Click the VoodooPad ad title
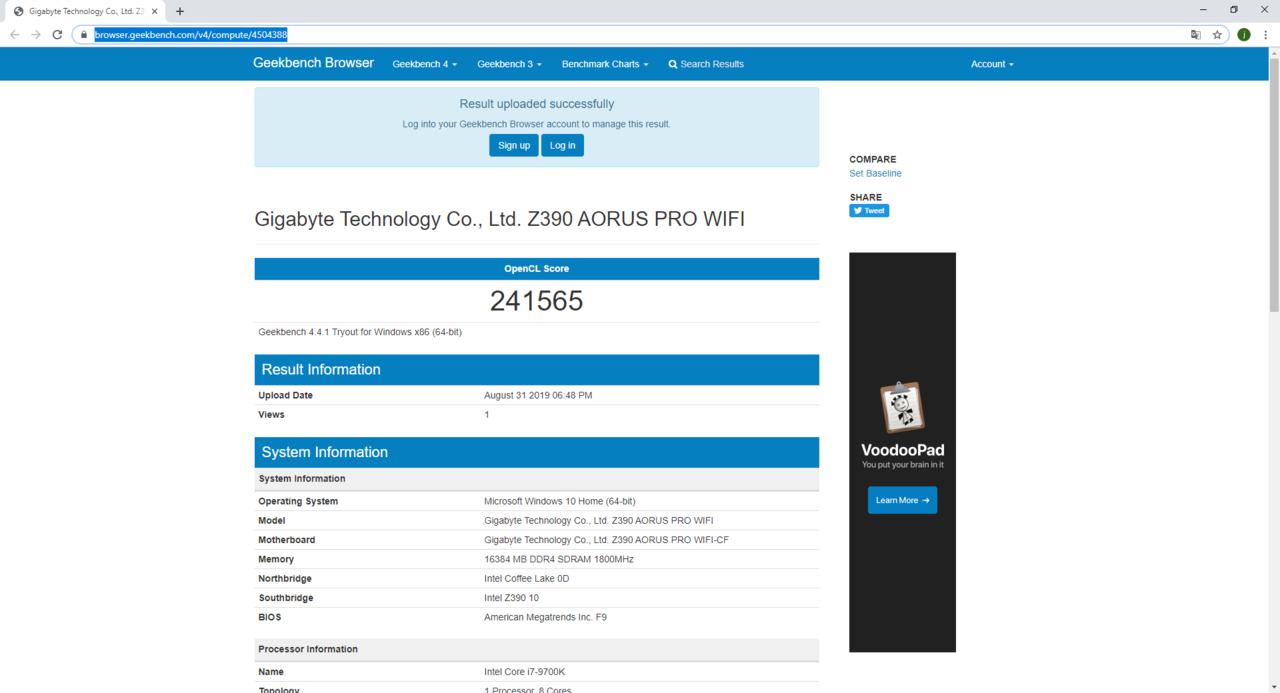The image size is (1280, 693). pyautogui.click(x=902, y=450)
